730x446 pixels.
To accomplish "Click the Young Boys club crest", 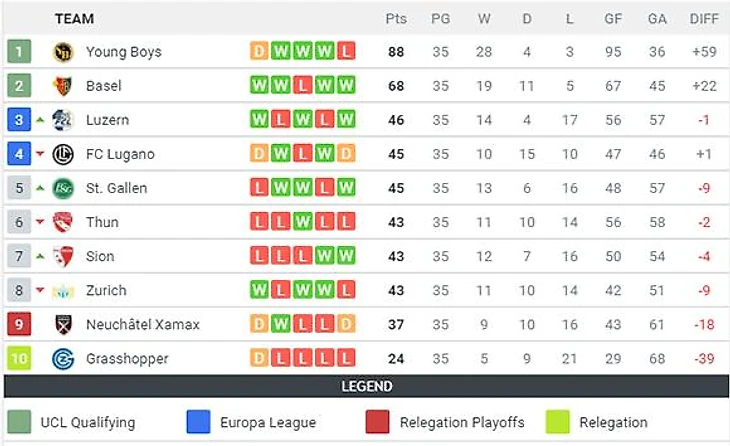I will tap(63, 52).
